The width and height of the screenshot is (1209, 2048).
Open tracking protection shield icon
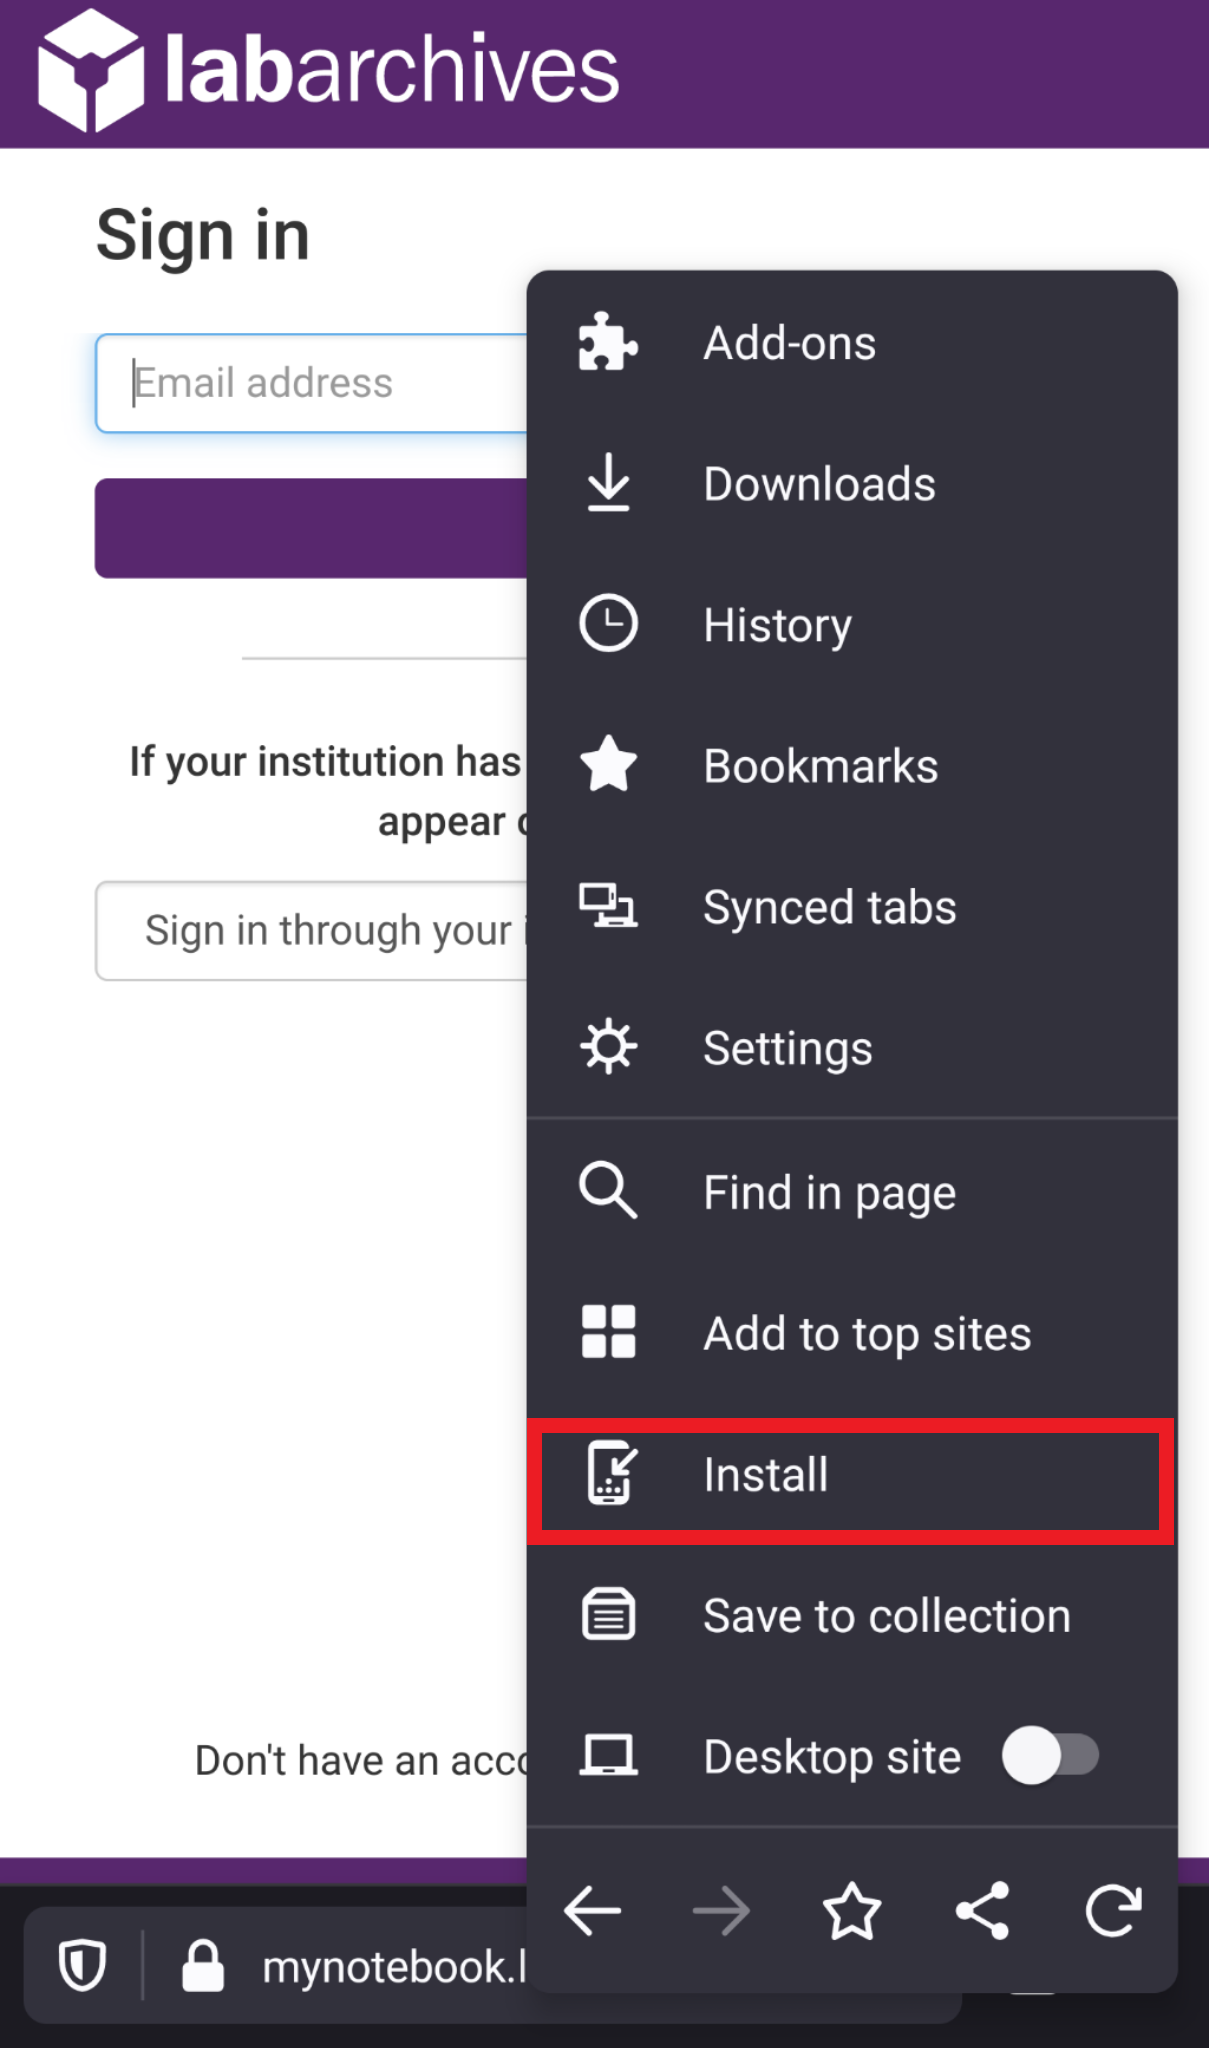[x=82, y=1965]
